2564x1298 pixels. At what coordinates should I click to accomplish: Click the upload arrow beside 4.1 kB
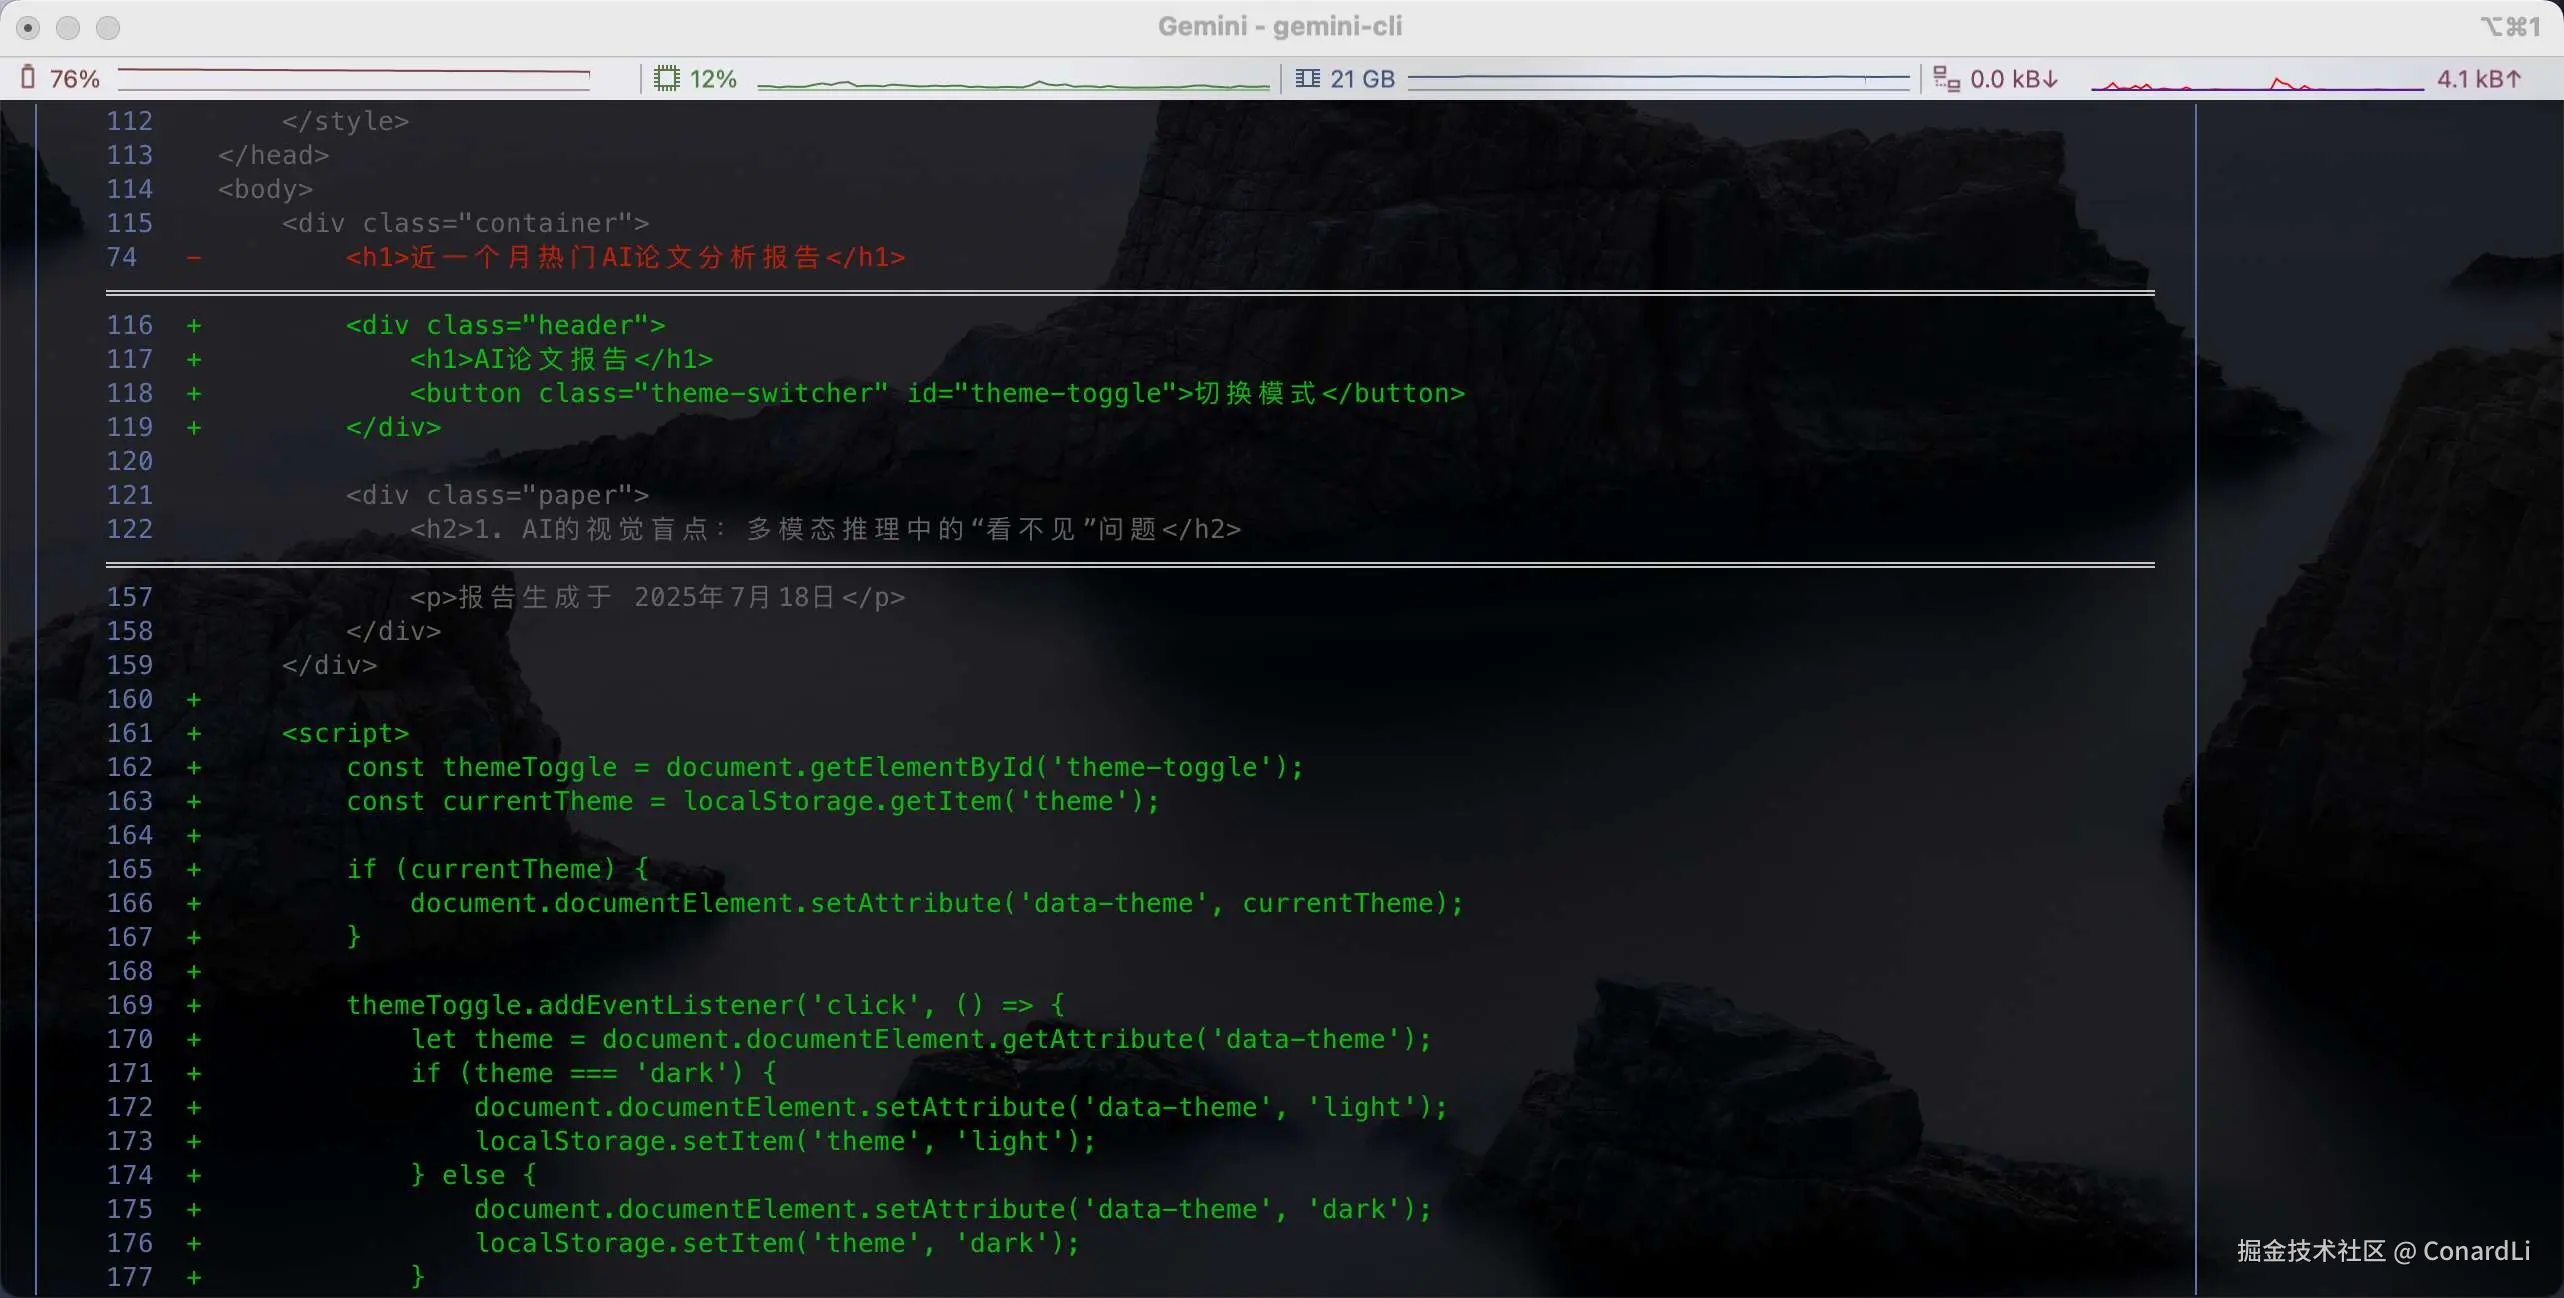pyautogui.click(x=2514, y=79)
